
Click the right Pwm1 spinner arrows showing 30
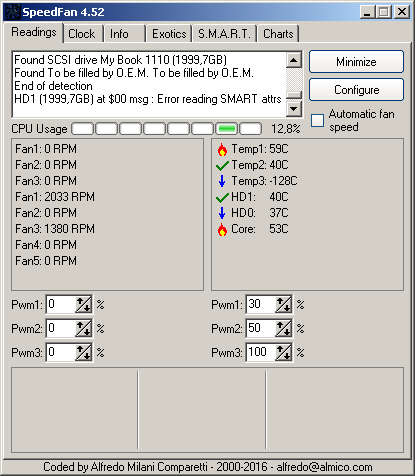click(283, 304)
